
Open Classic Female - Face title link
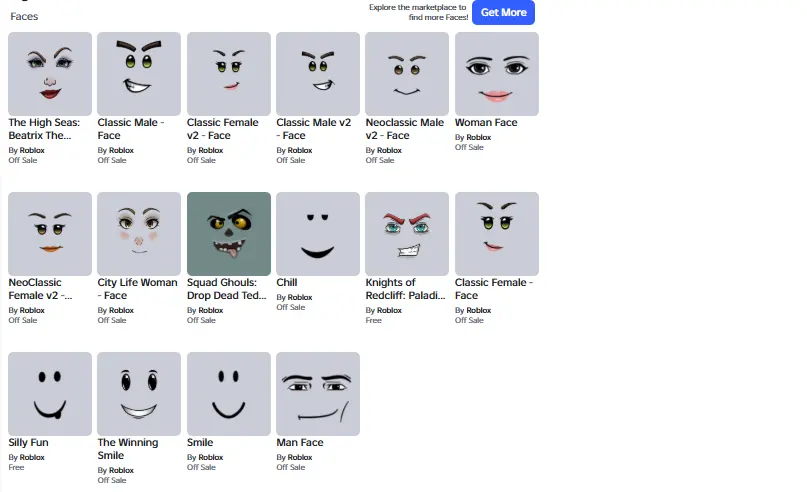494,289
